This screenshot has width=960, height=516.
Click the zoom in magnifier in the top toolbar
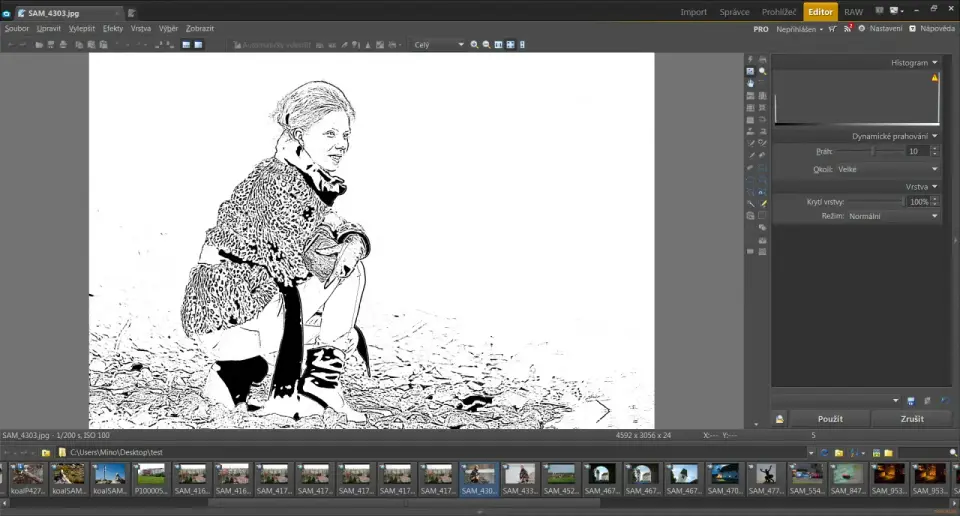point(475,45)
